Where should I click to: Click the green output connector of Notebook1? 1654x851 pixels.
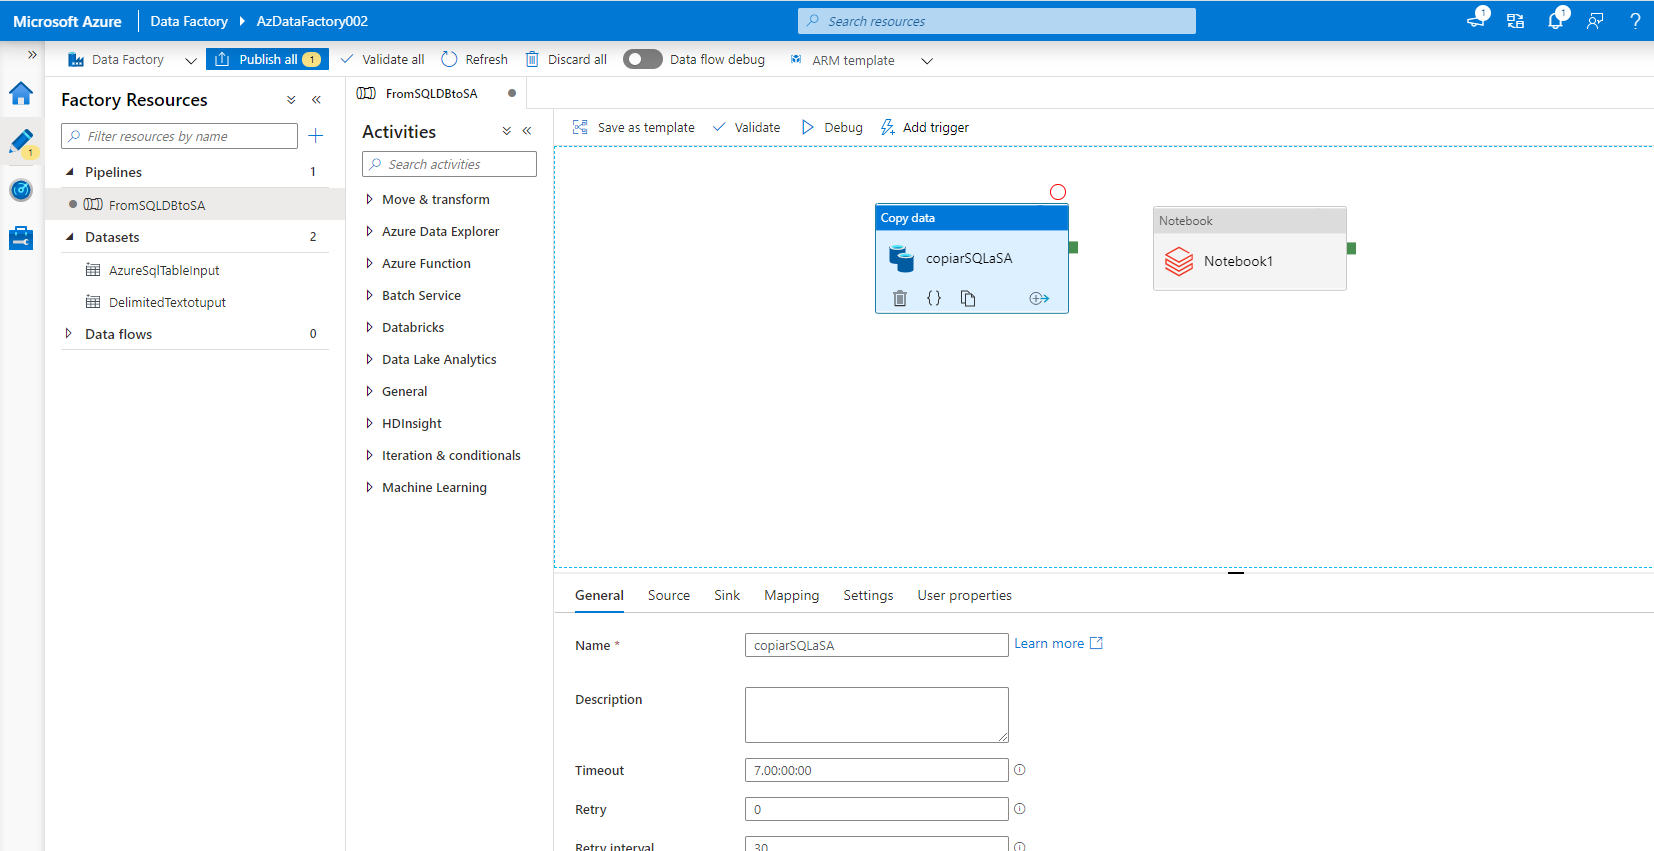coord(1351,248)
